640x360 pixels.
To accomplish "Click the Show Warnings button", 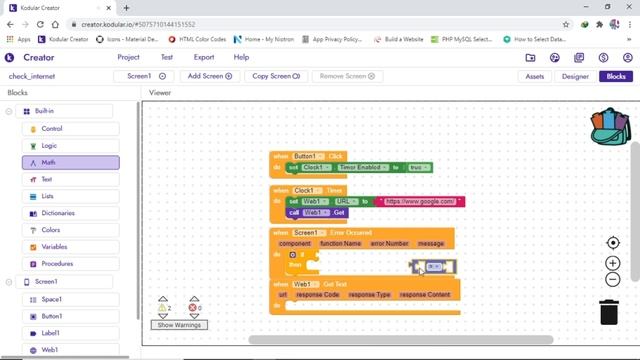I will 179,325.
